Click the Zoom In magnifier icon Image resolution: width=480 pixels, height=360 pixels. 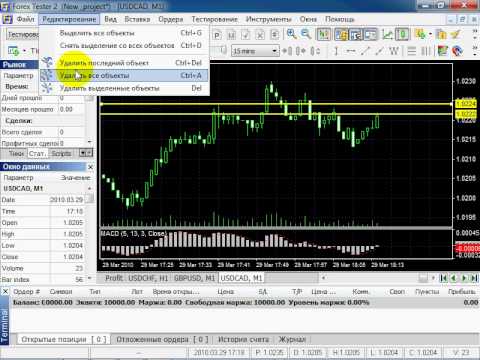tap(292, 34)
